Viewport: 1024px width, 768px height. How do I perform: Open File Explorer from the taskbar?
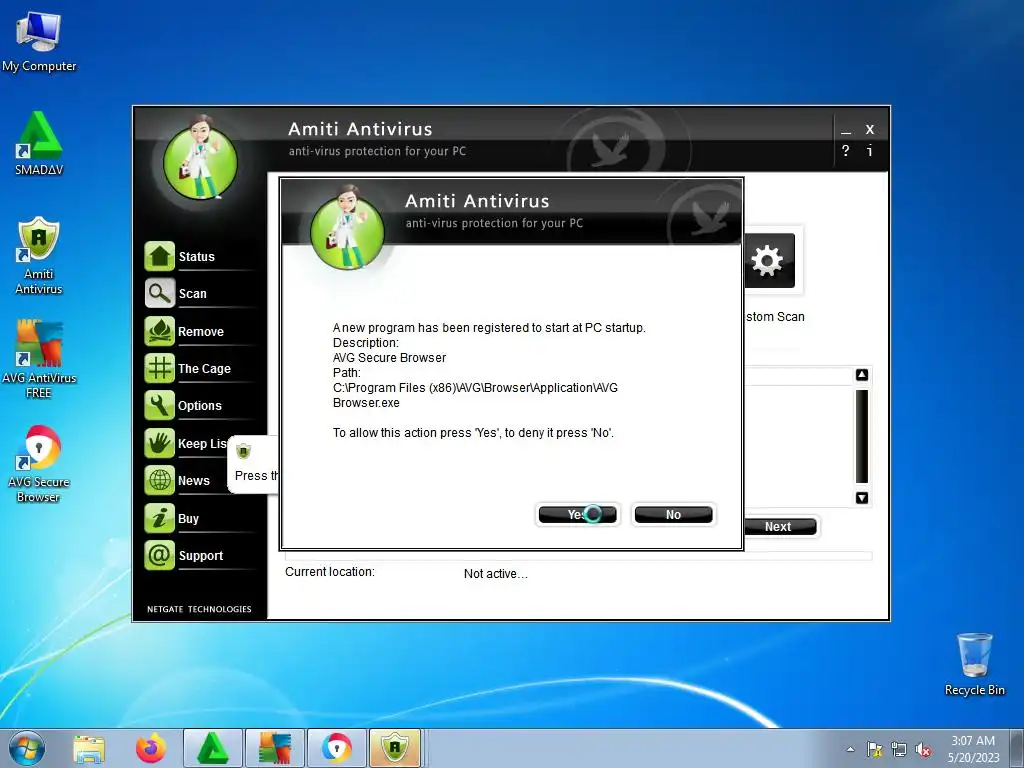[x=89, y=748]
